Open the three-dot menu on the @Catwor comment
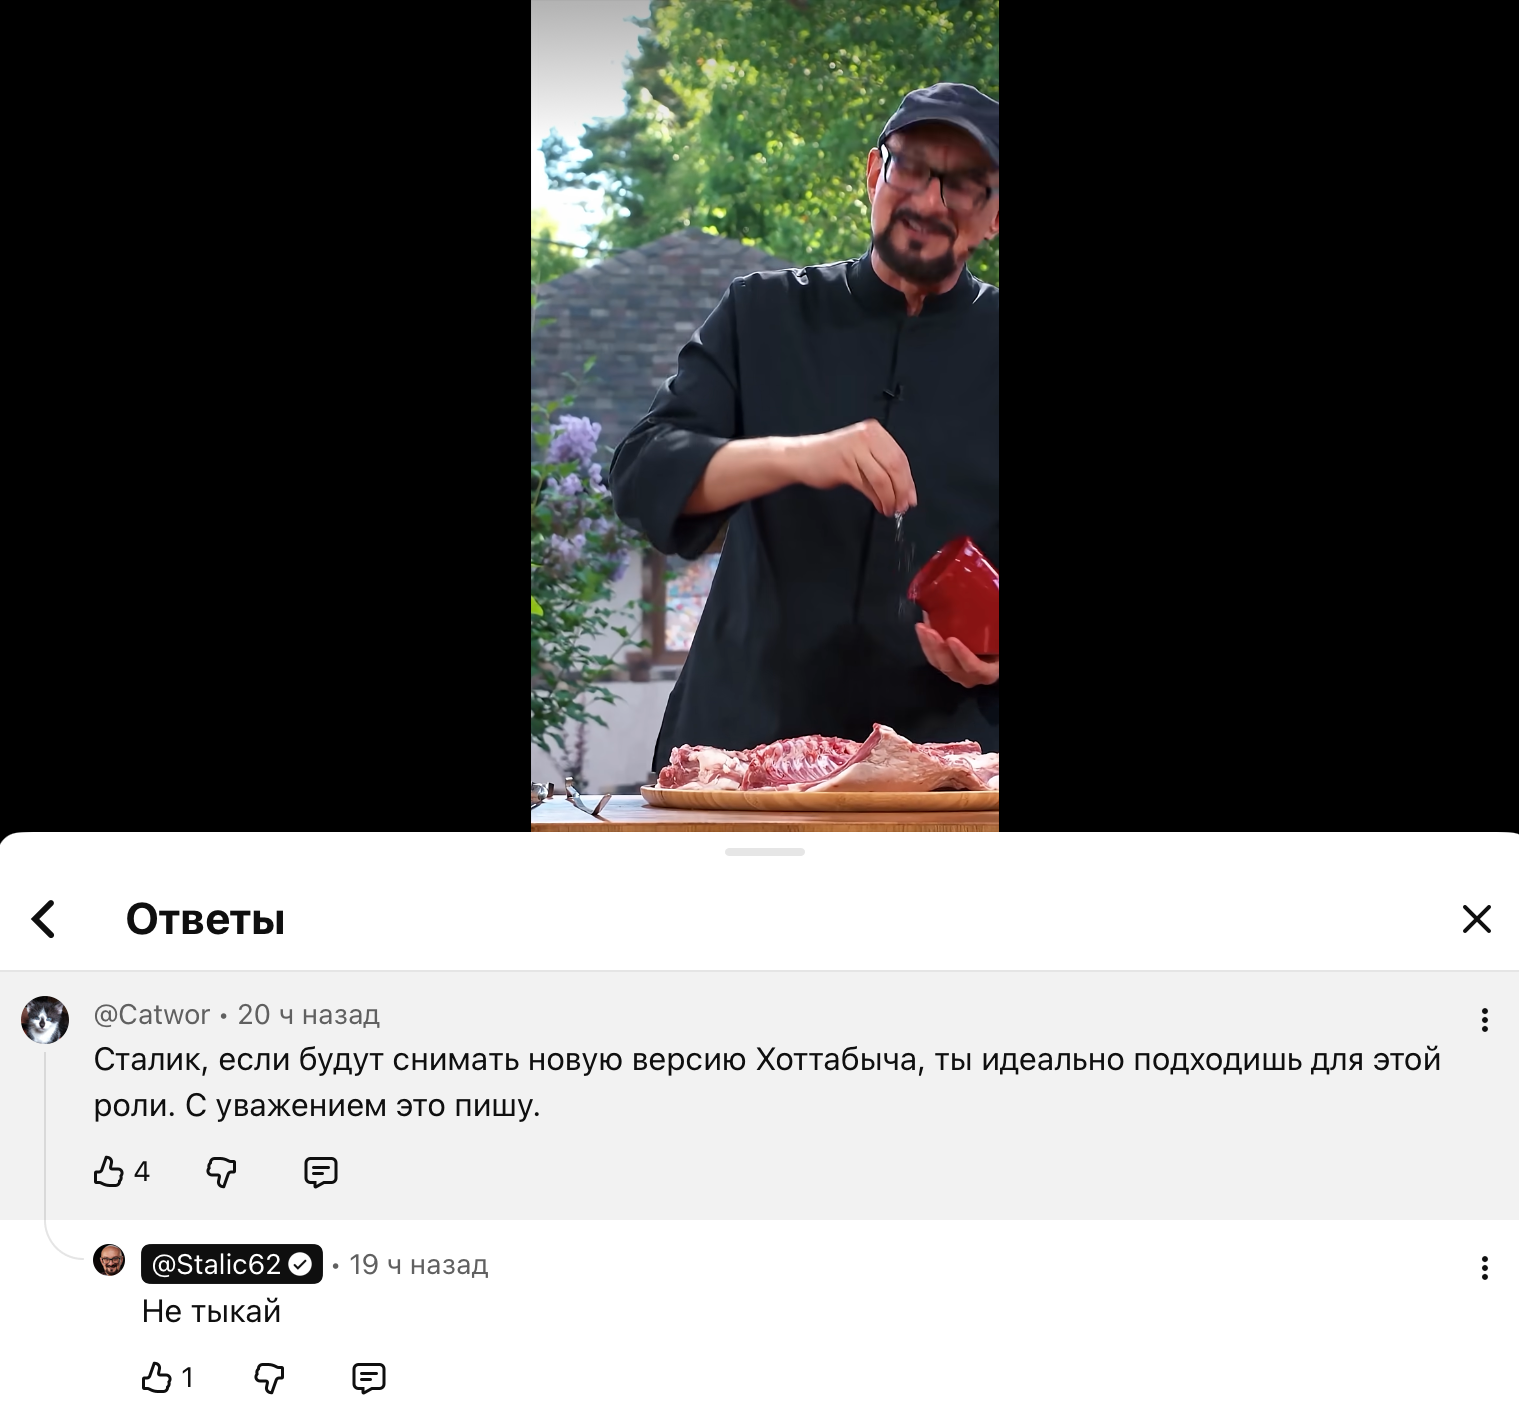Image resolution: width=1519 pixels, height=1408 pixels. (1484, 1020)
